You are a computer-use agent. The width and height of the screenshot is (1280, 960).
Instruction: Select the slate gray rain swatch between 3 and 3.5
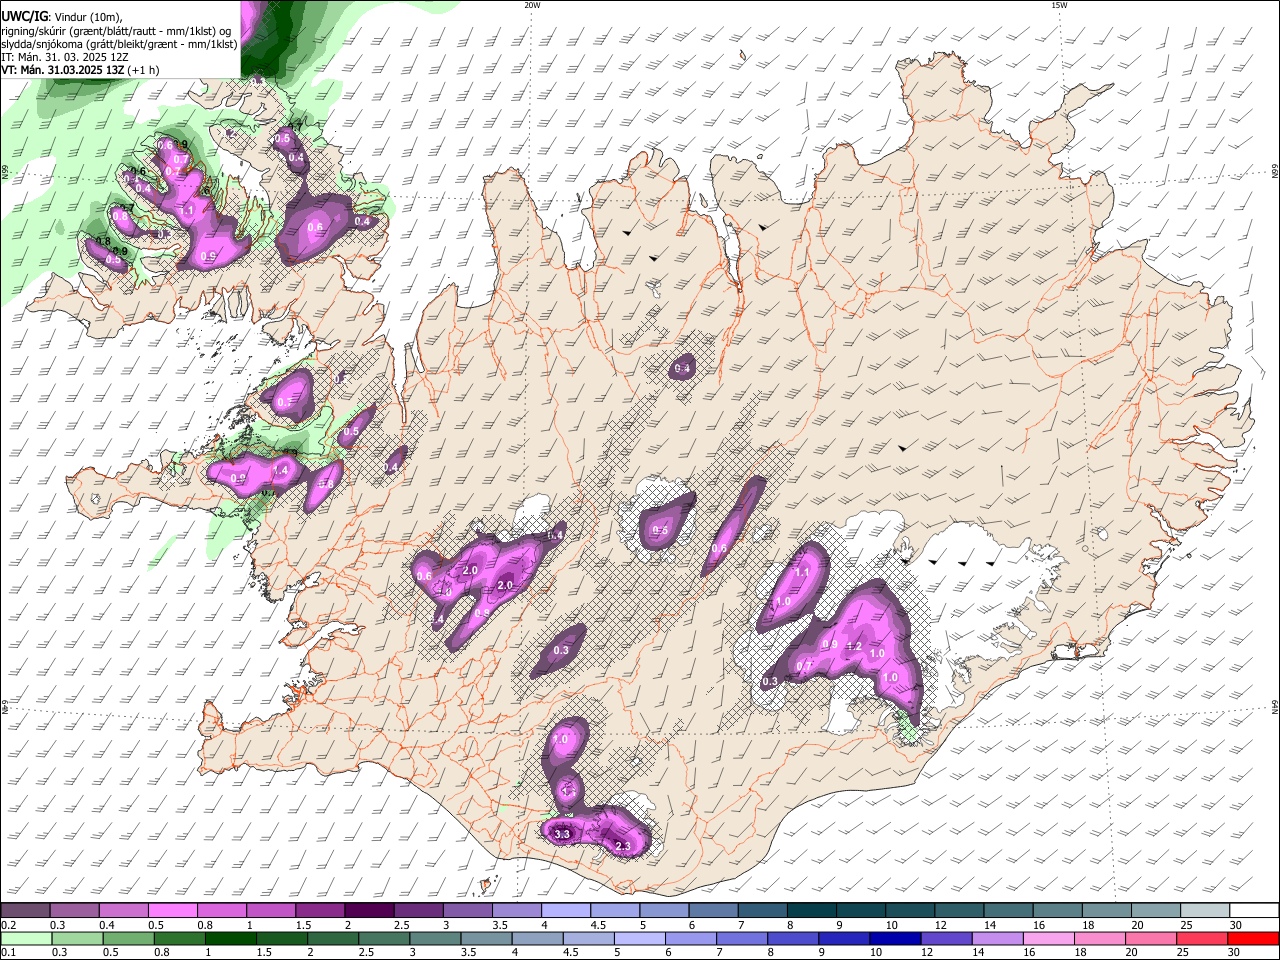(433, 938)
